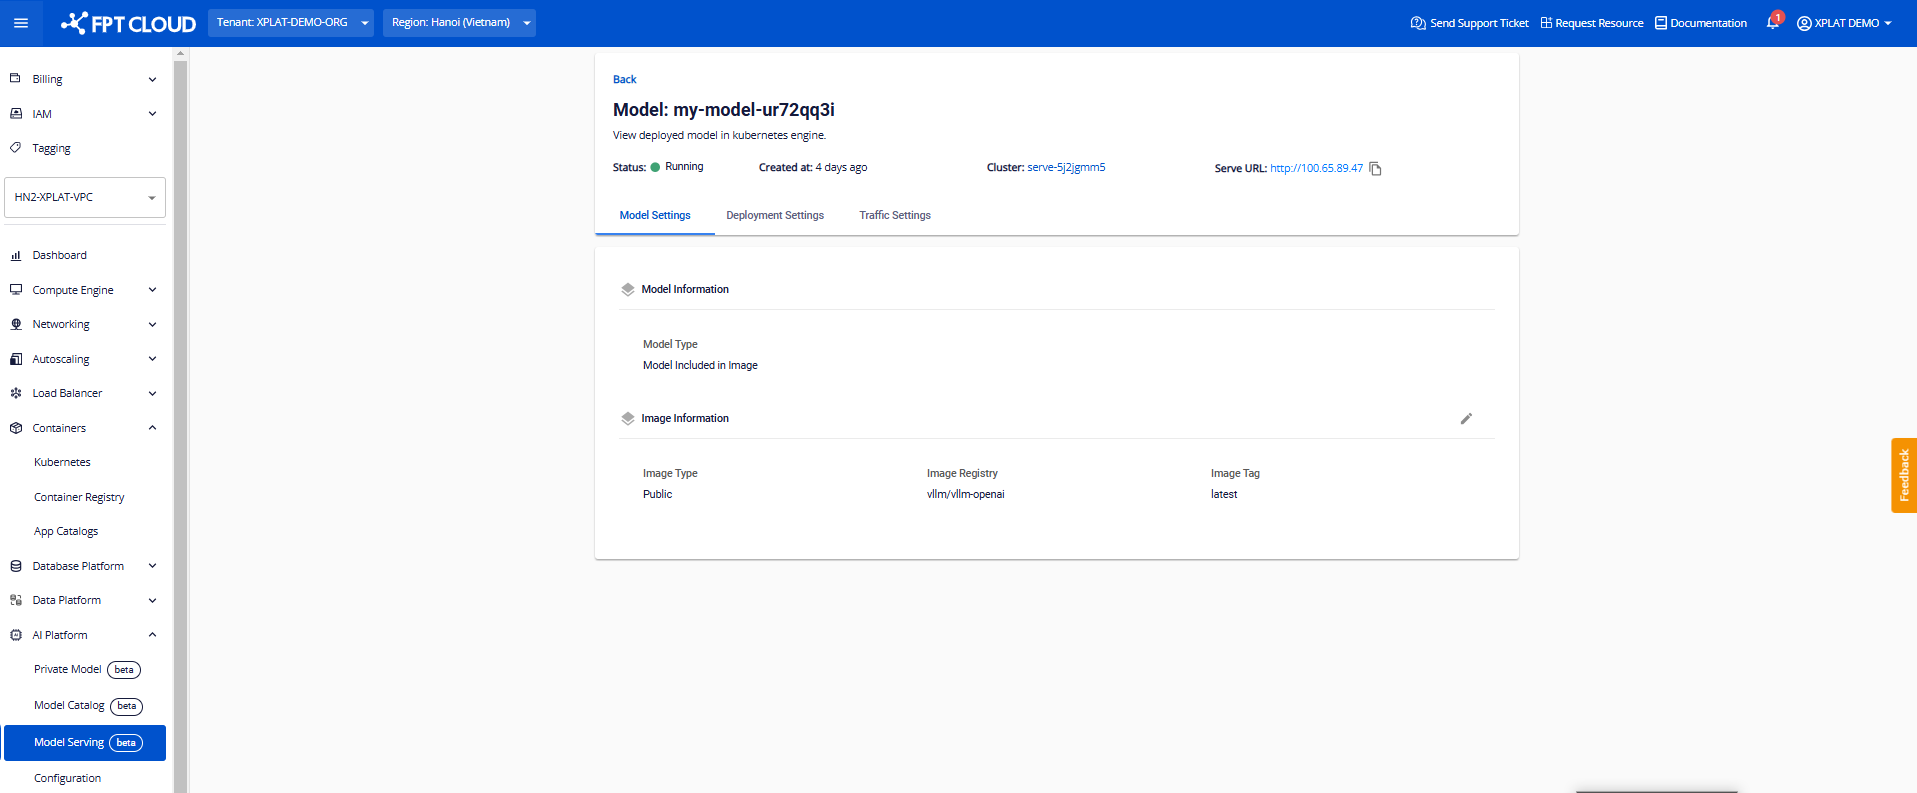Edit Image Information with pencil icon
1917x793 pixels.
pyautogui.click(x=1466, y=418)
